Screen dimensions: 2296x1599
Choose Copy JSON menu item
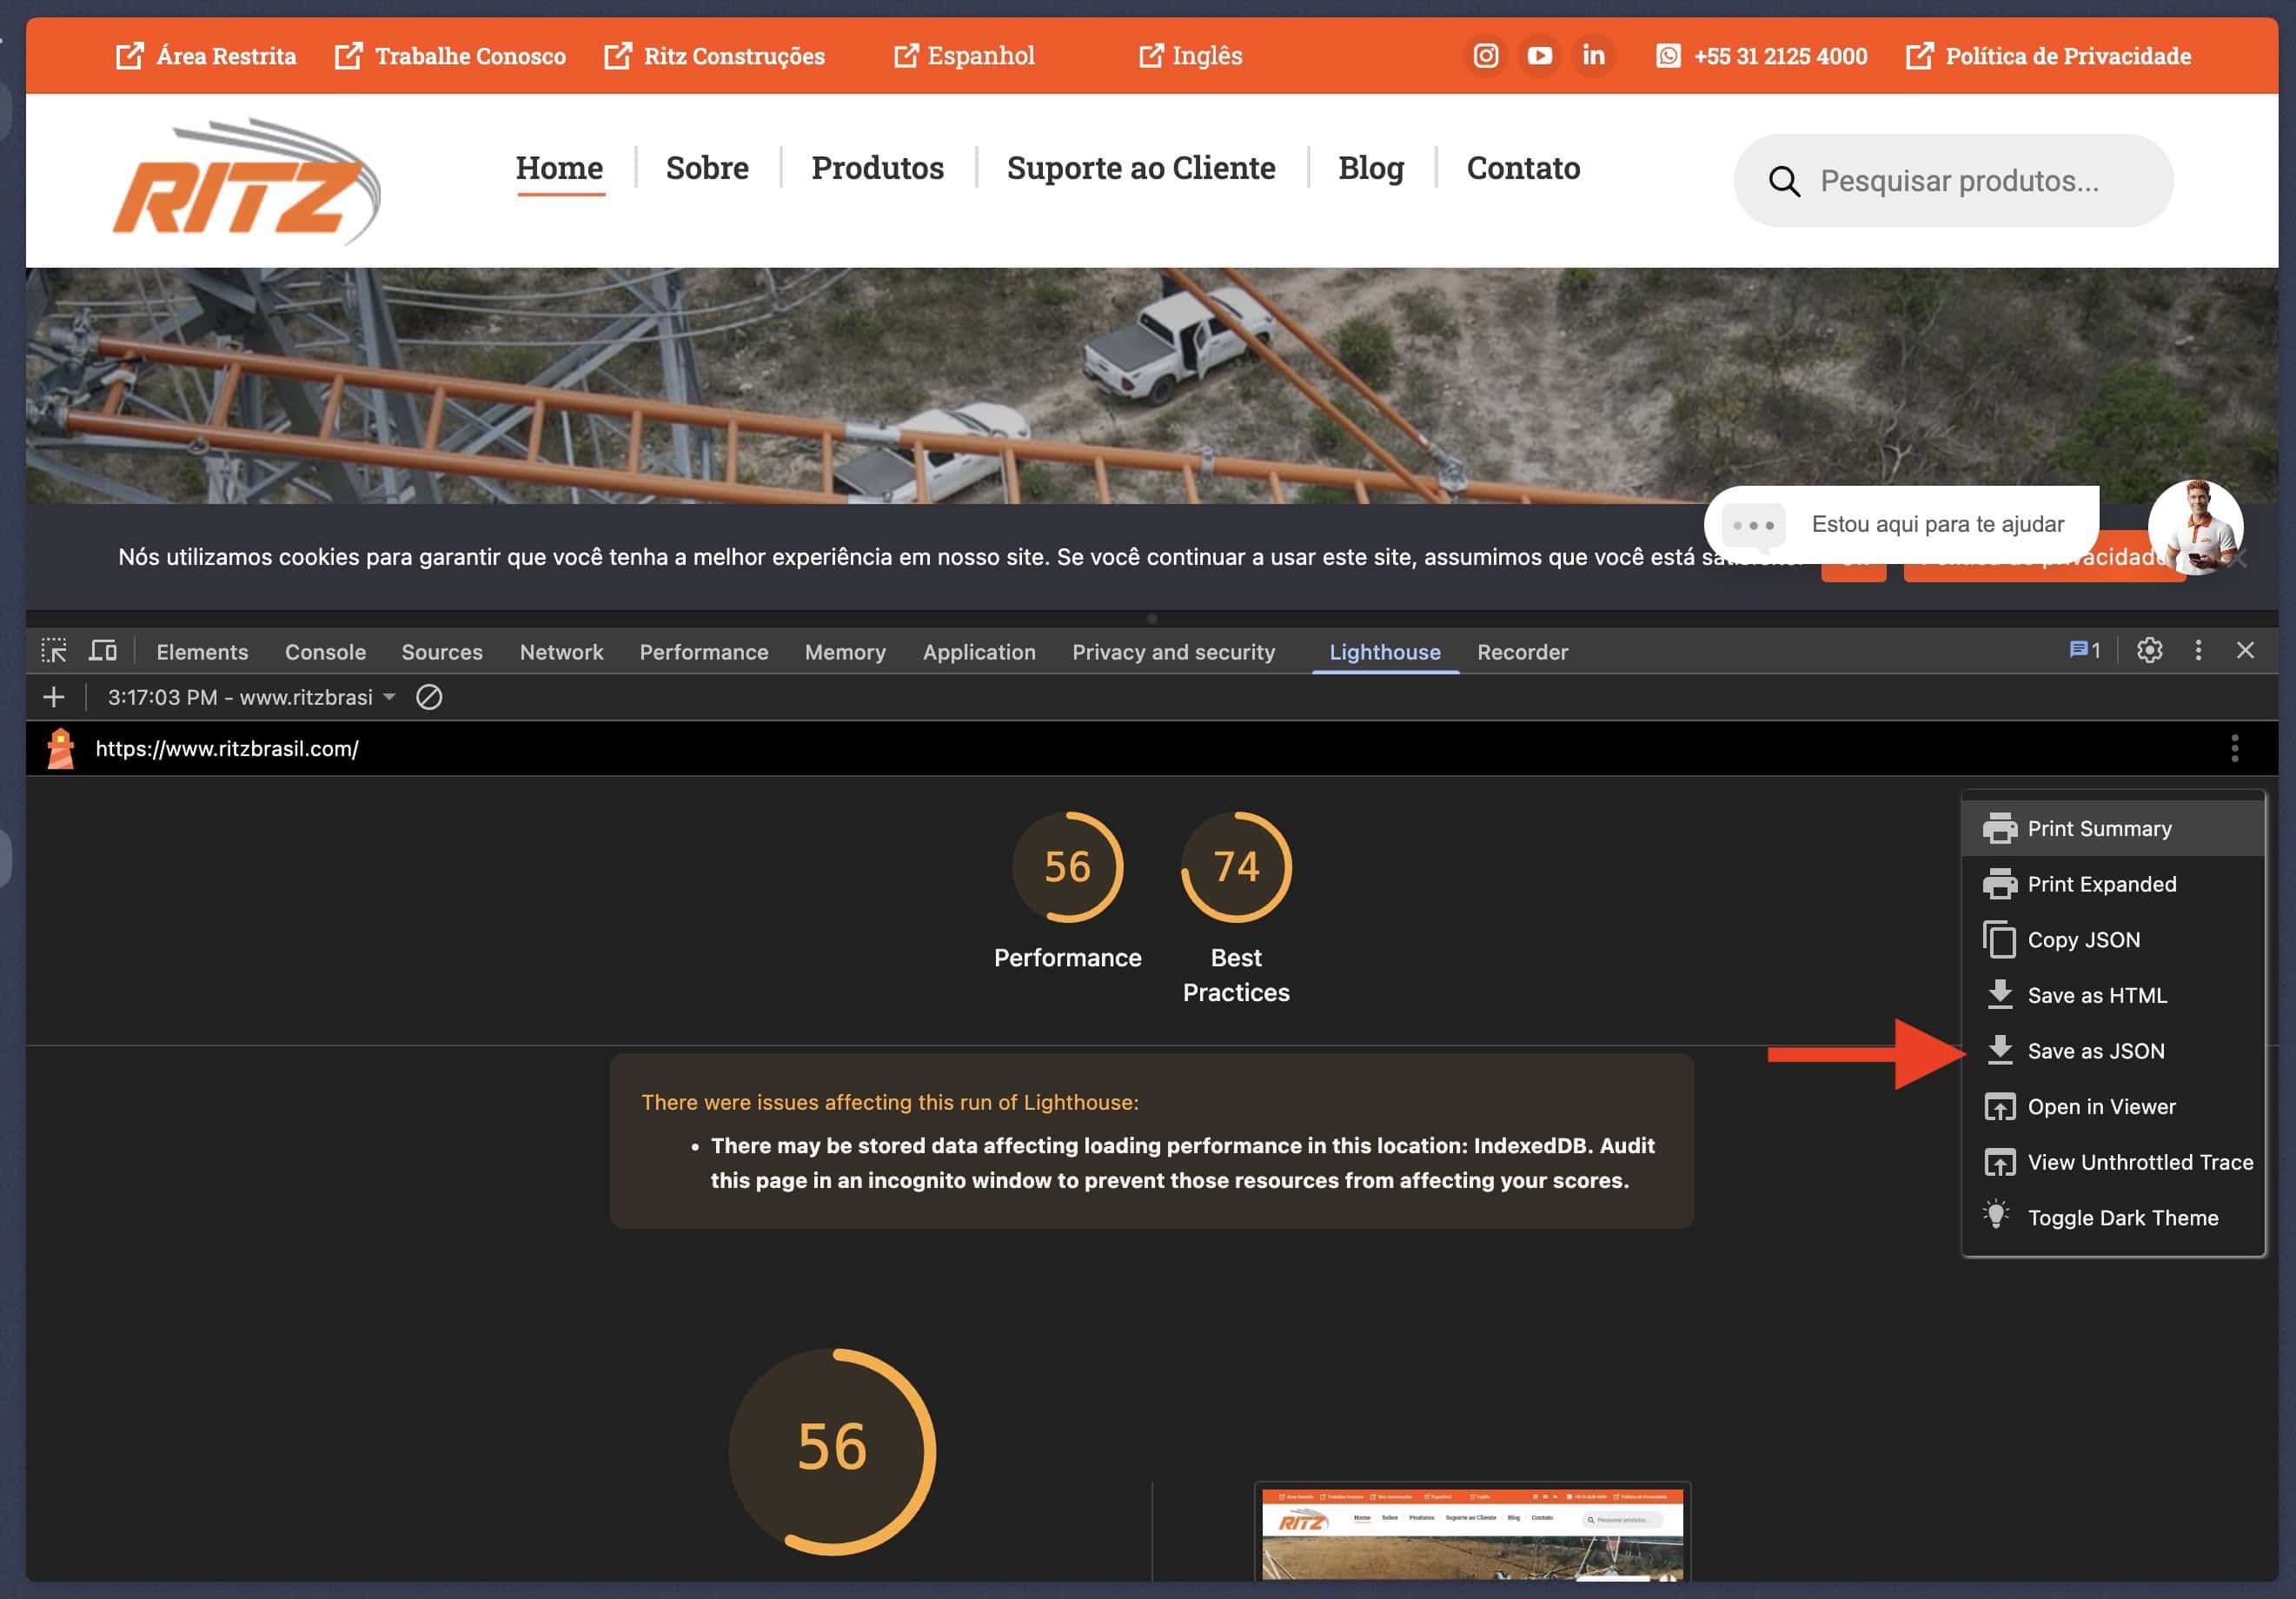[x=2113, y=940]
